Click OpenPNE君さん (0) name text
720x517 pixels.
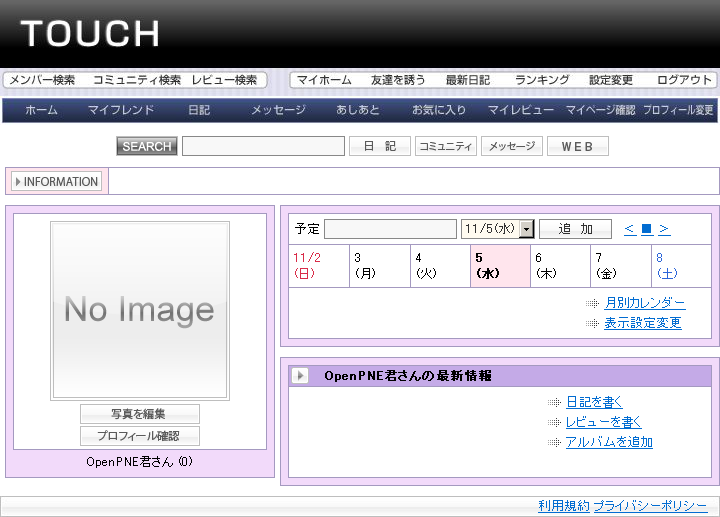point(140,461)
